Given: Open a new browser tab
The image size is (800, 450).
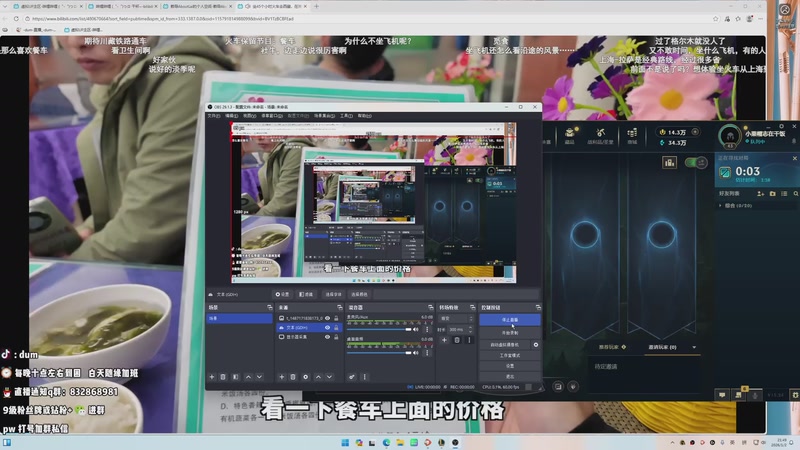Looking at the screenshot, I should (x=316, y=7).
